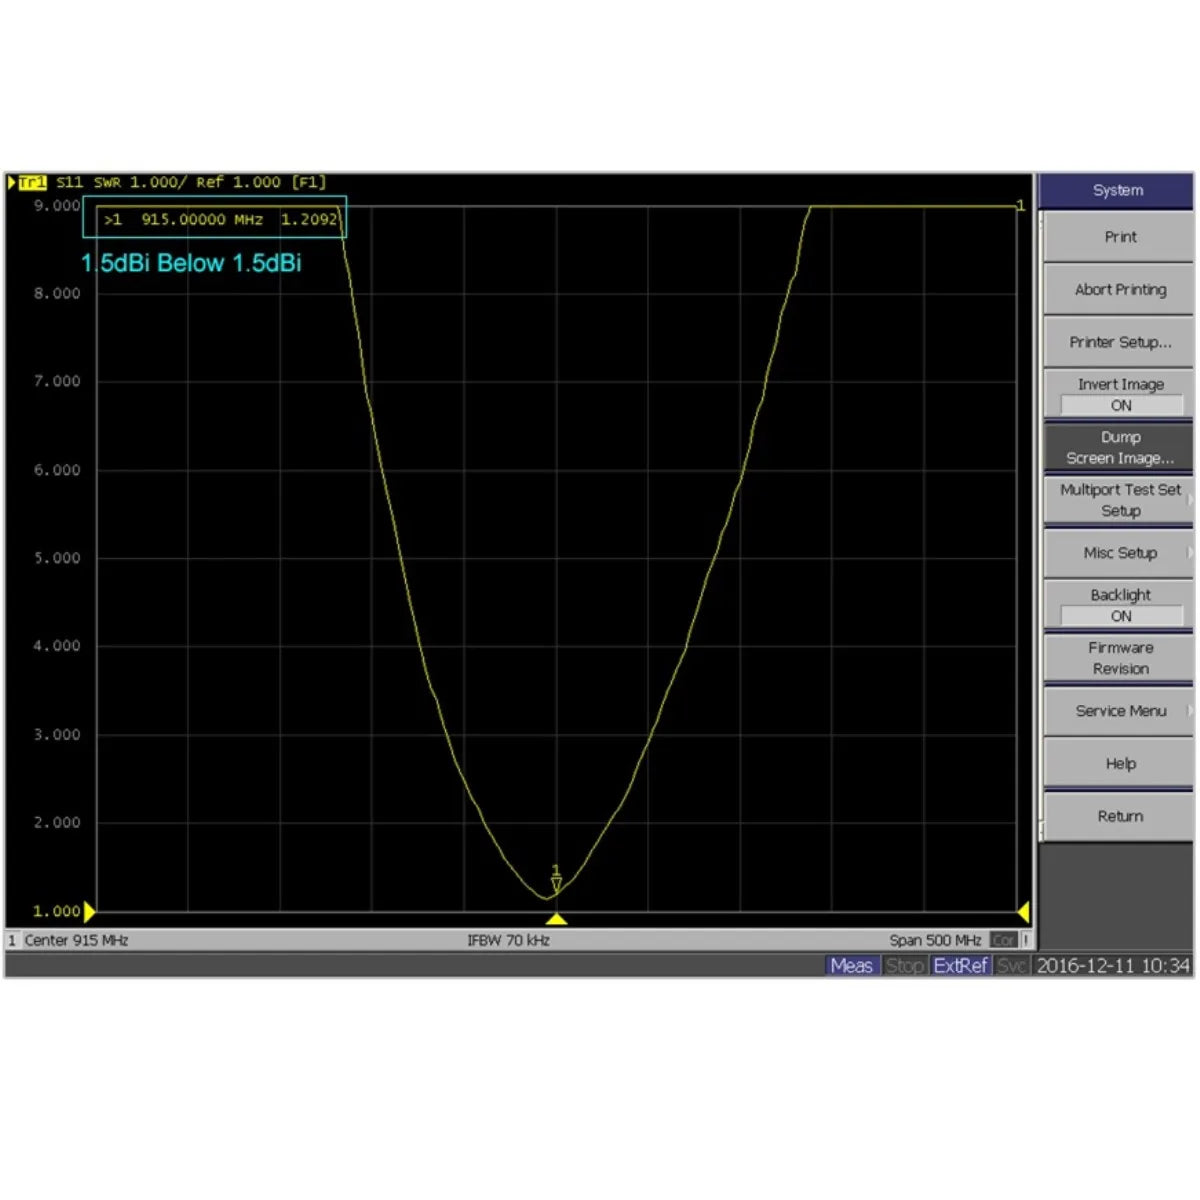
Task: Click the ExtRef reference status indicator
Action: tap(959, 965)
